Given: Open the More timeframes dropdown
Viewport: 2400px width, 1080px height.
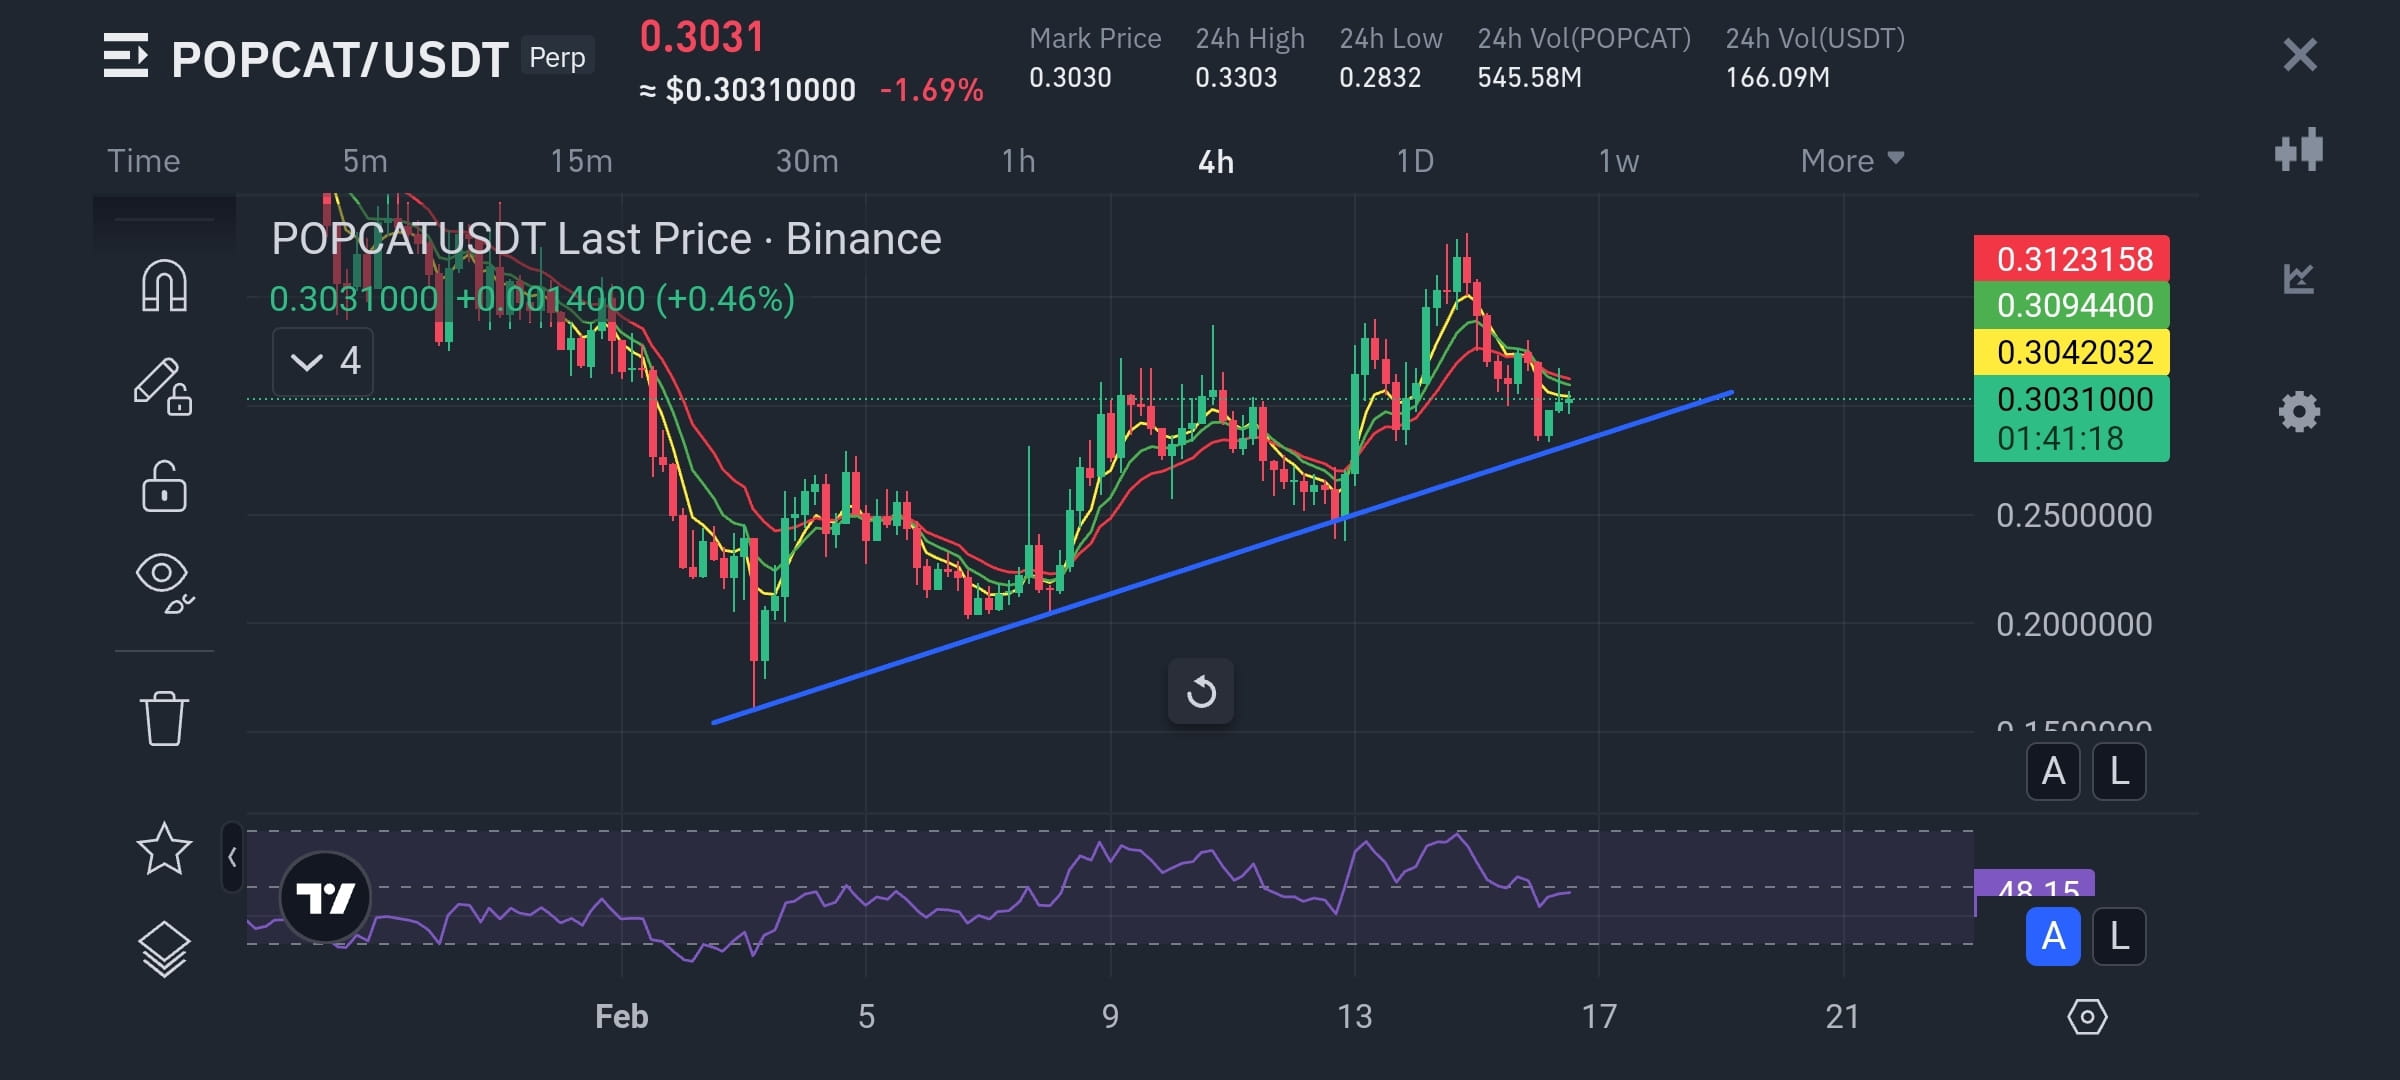Looking at the screenshot, I should click(1852, 161).
